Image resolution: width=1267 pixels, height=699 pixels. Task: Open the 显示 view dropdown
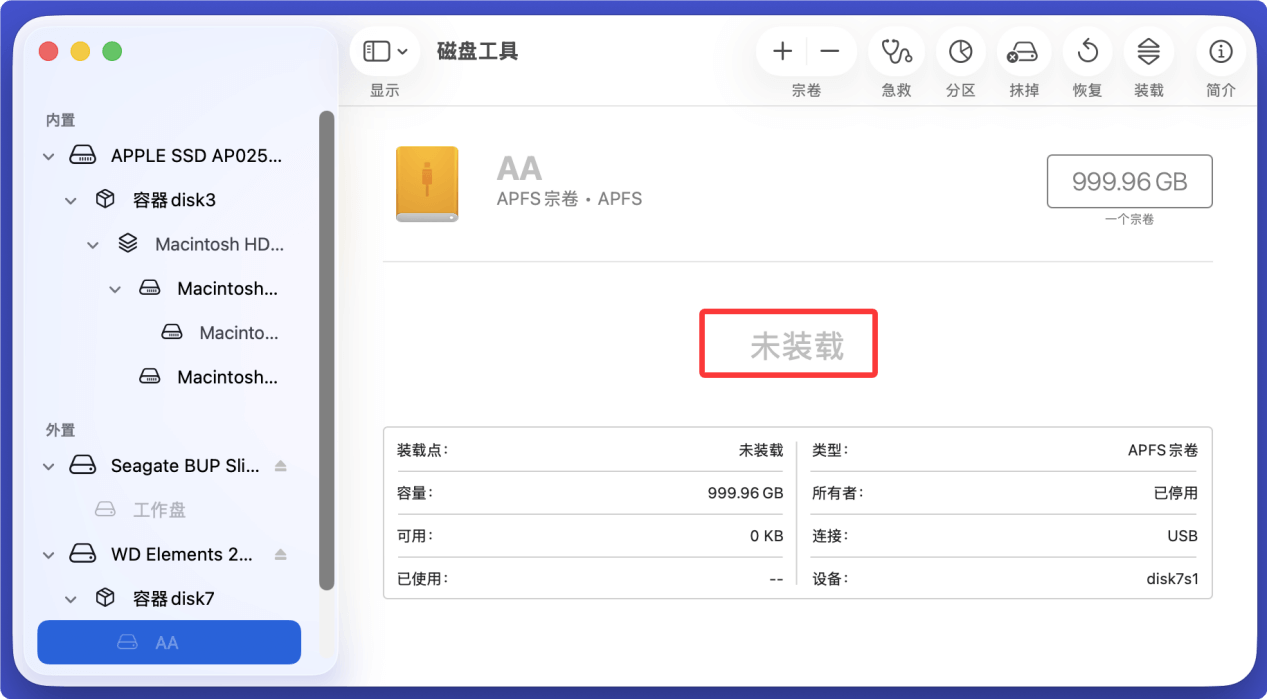[384, 50]
